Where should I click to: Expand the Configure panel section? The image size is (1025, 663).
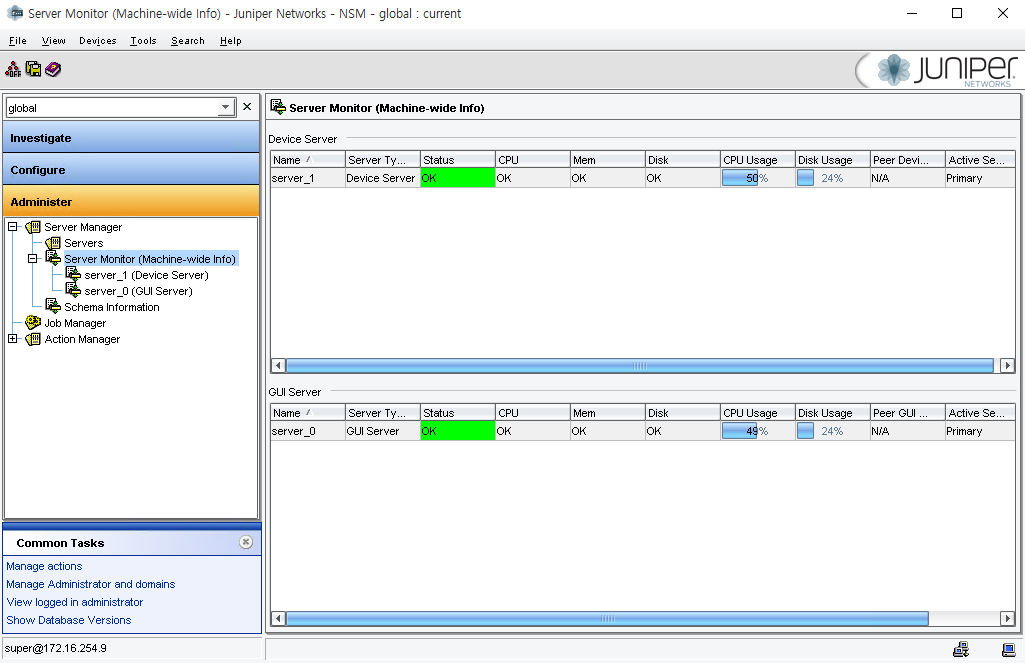click(x=131, y=169)
